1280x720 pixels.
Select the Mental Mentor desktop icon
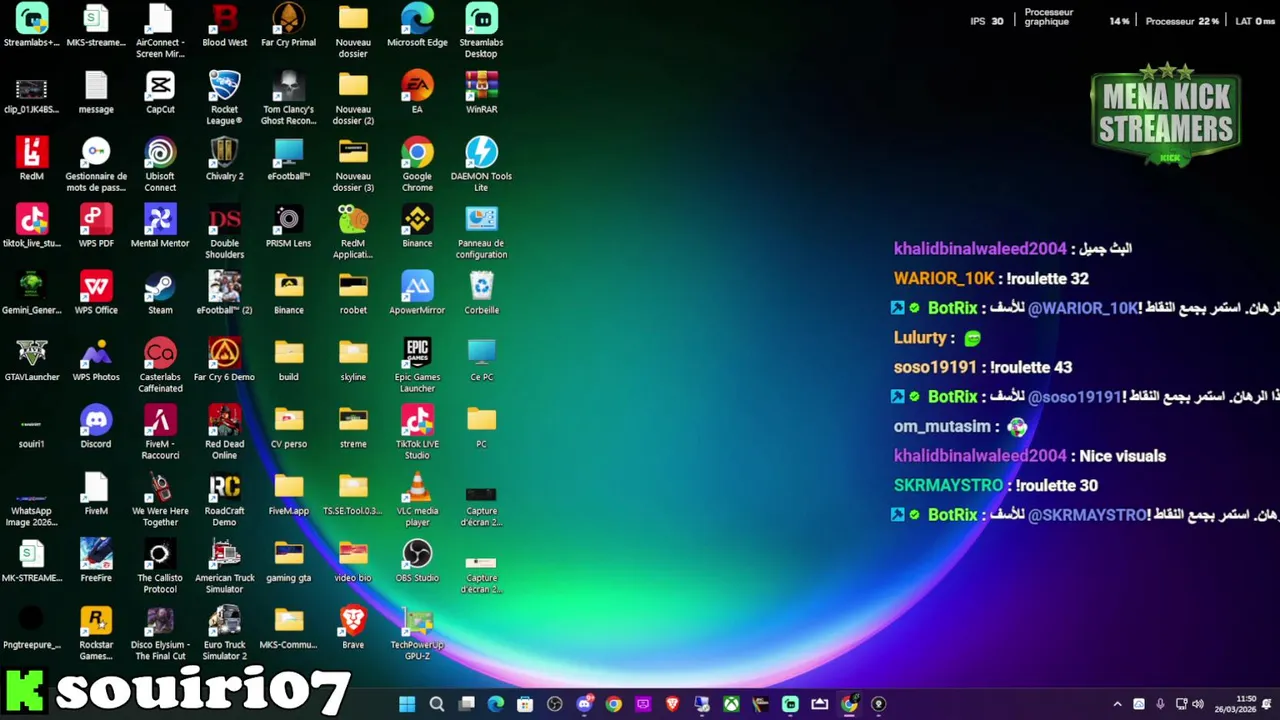[160, 228]
